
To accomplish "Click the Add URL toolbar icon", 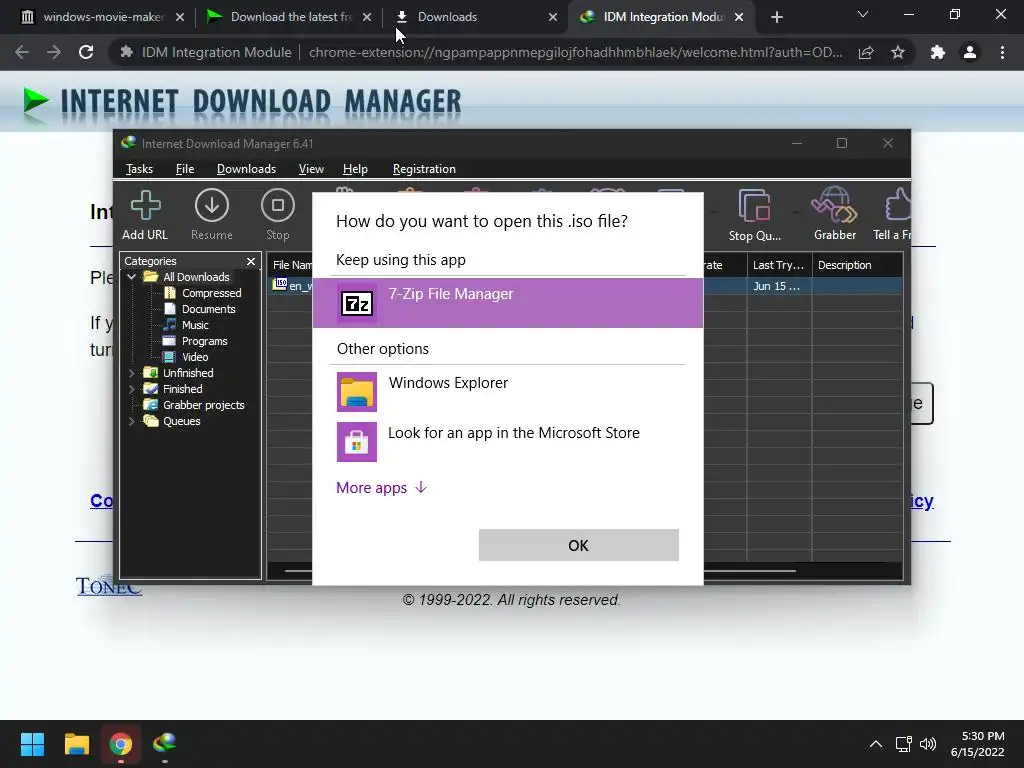I will 145,215.
